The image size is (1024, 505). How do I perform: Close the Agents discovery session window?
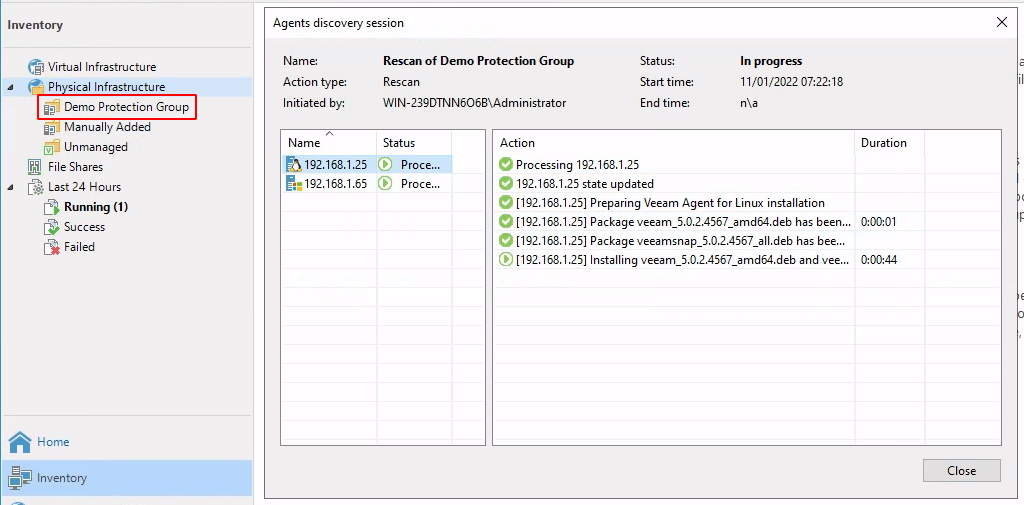(x=1002, y=23)
